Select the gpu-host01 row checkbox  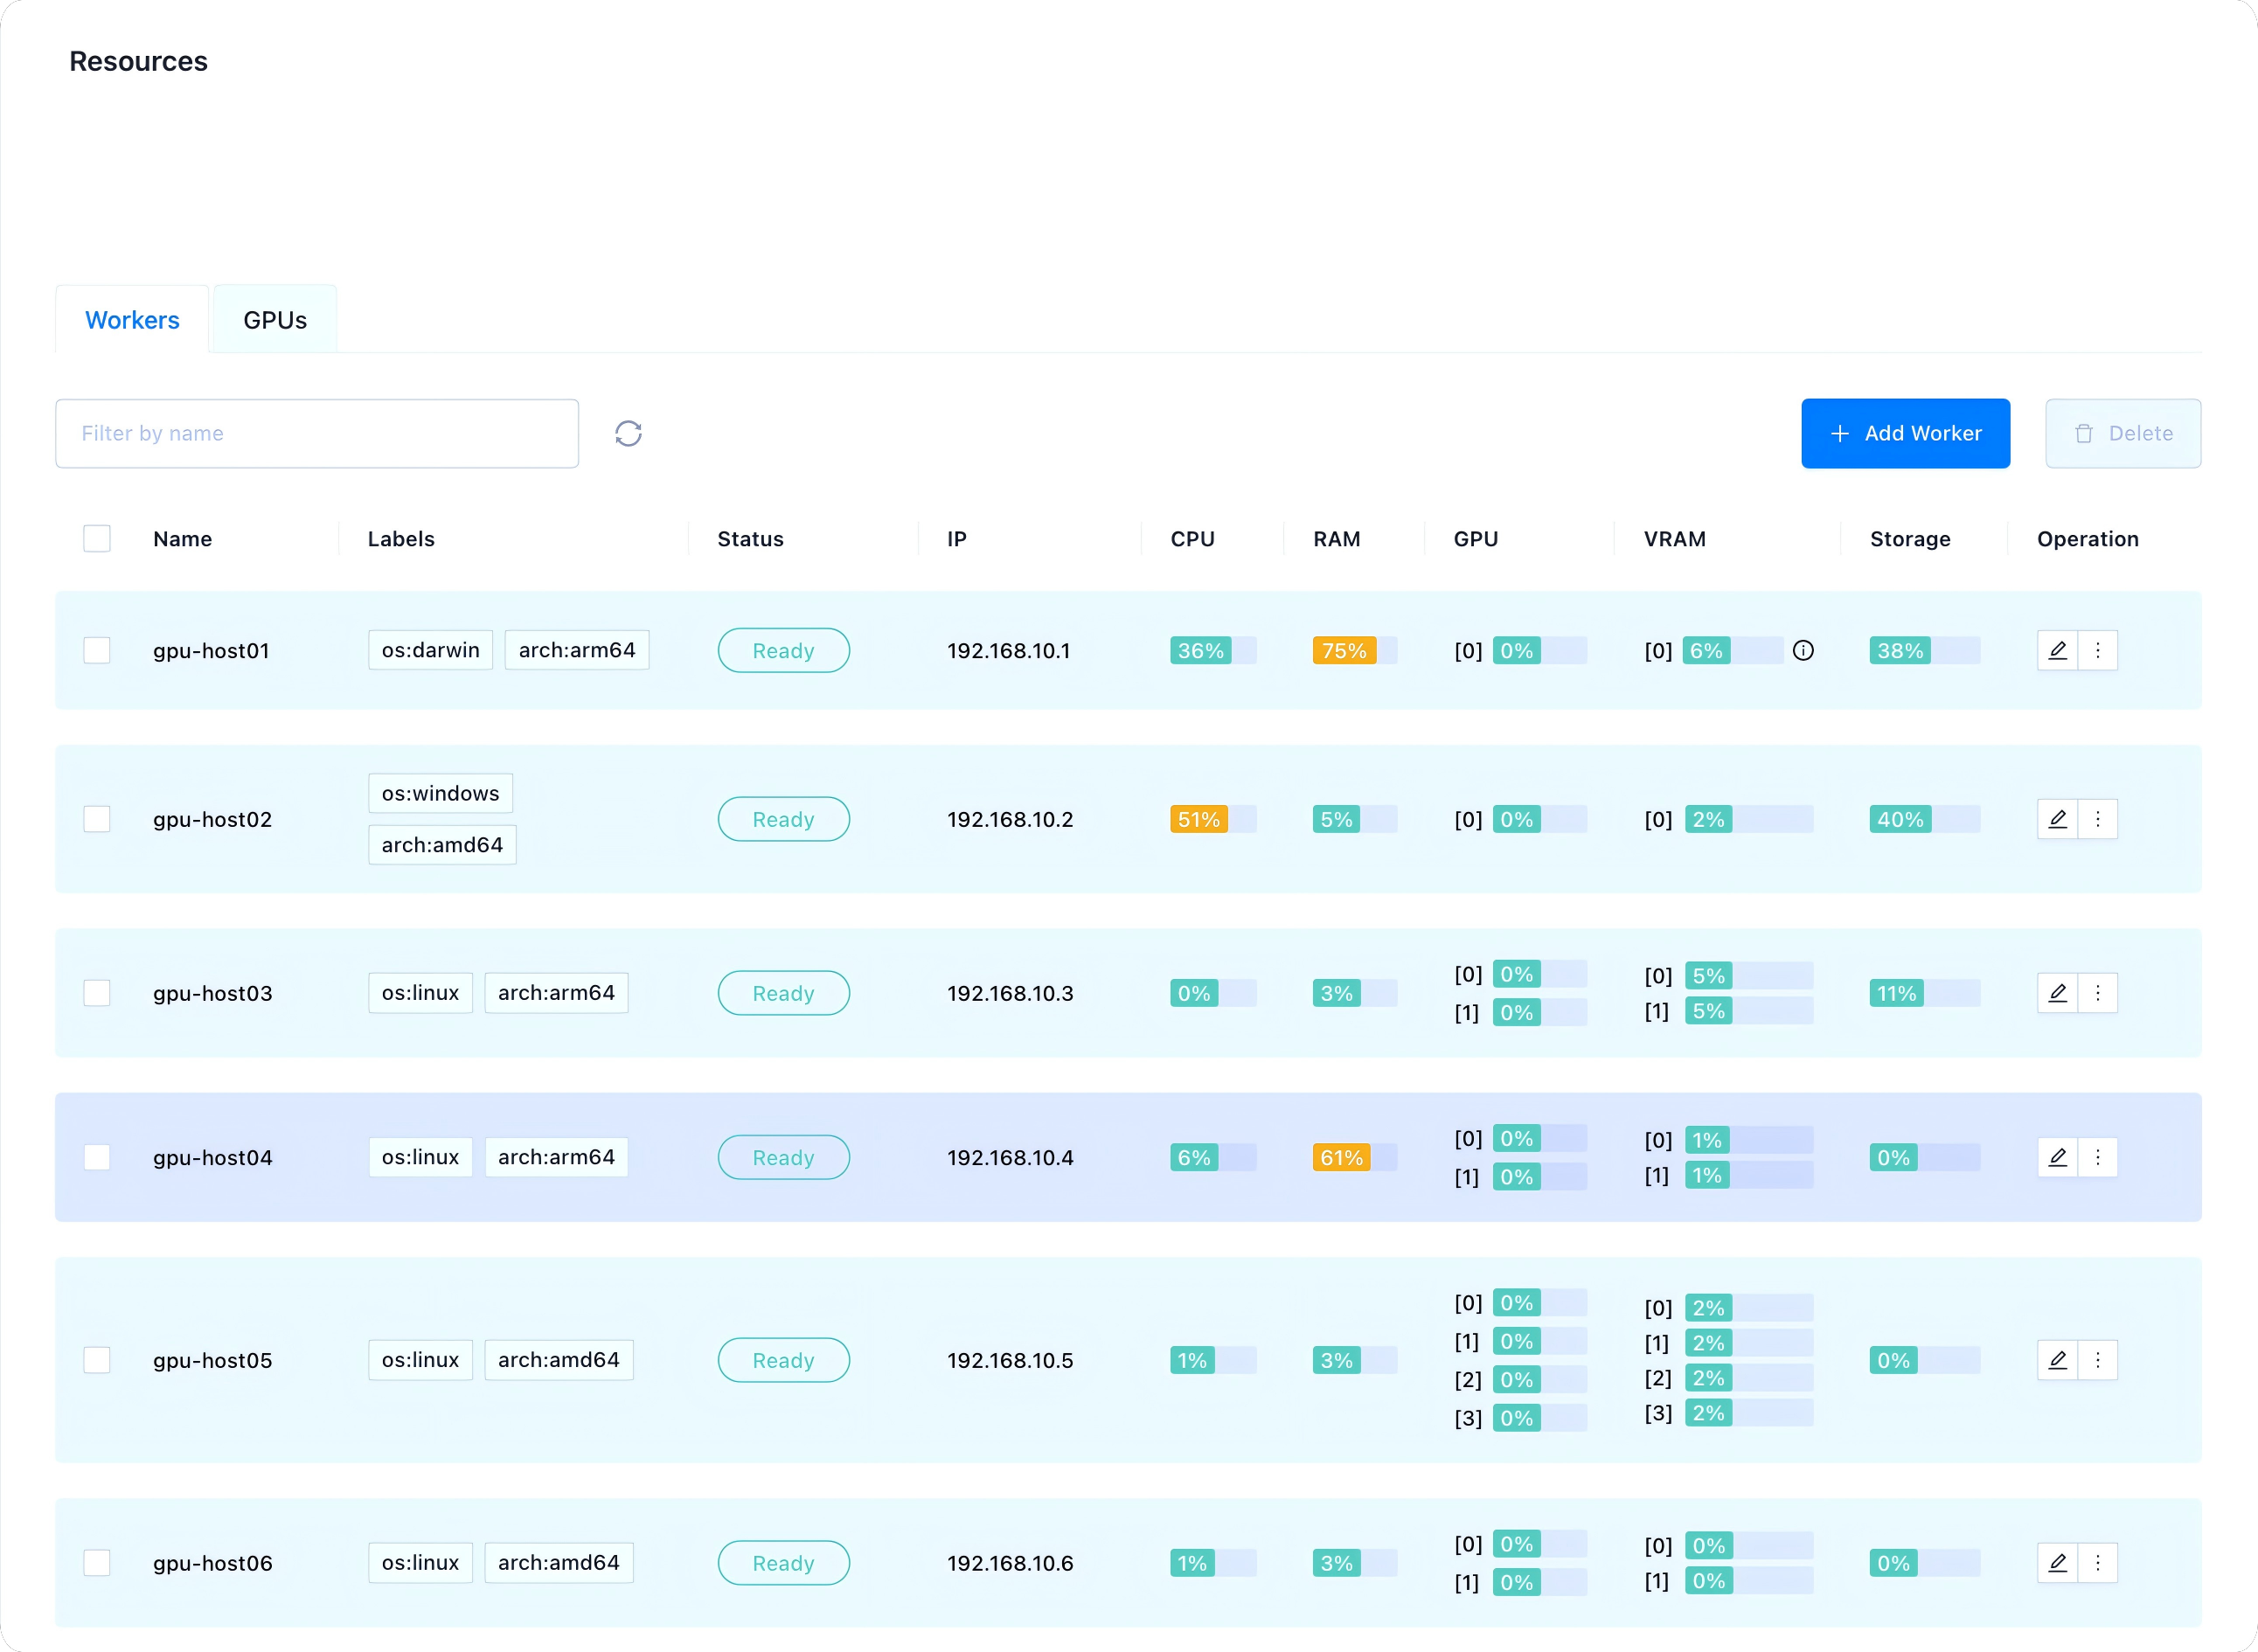pyautogui.click(x=97, y=650)
